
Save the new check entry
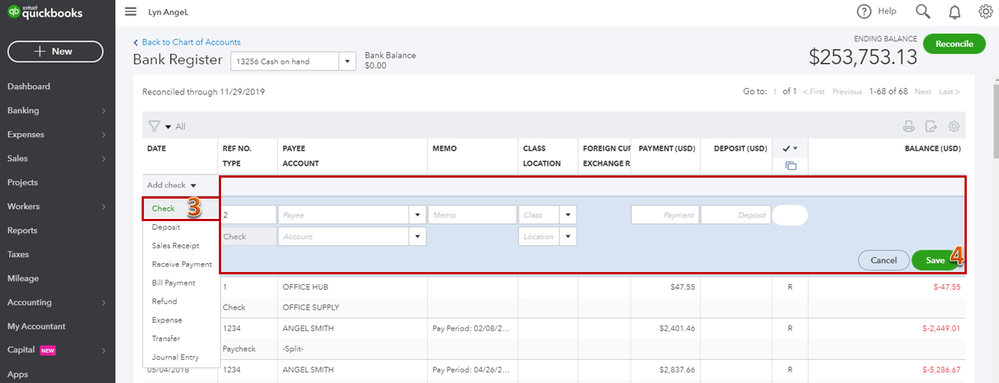tap(935, 260)
